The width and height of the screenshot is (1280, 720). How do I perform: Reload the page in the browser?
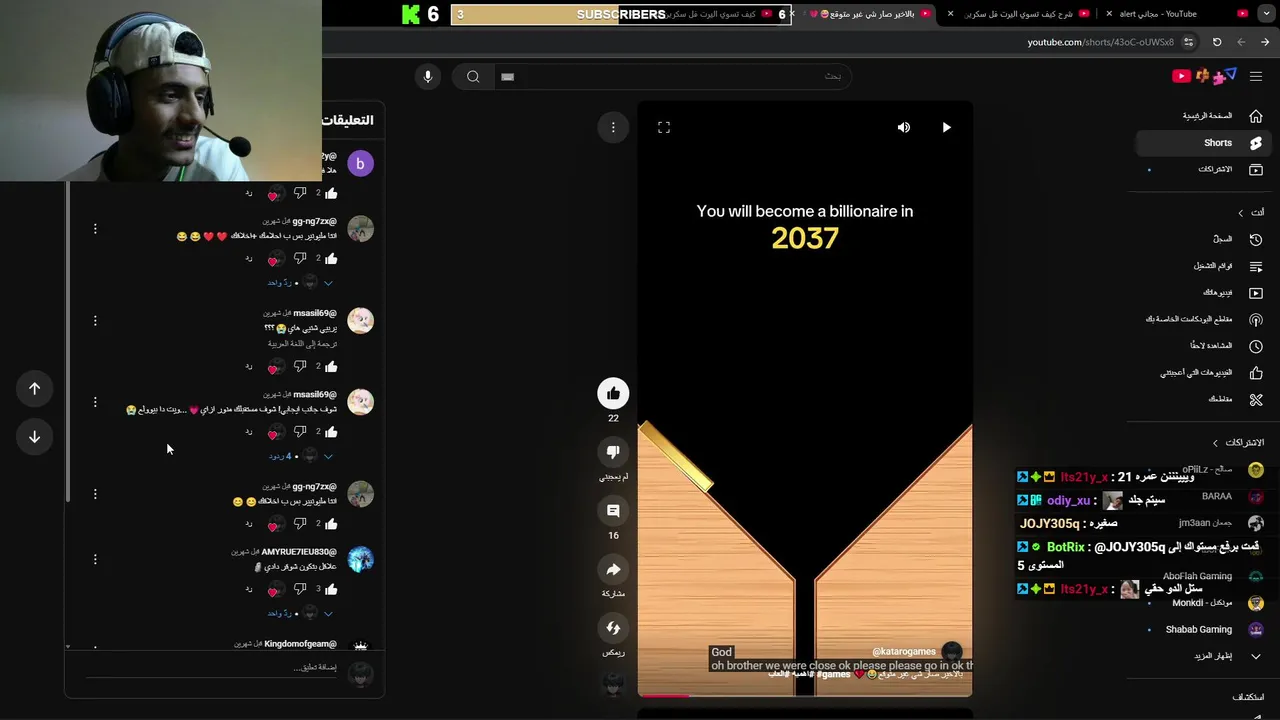tap(1217, 42)
